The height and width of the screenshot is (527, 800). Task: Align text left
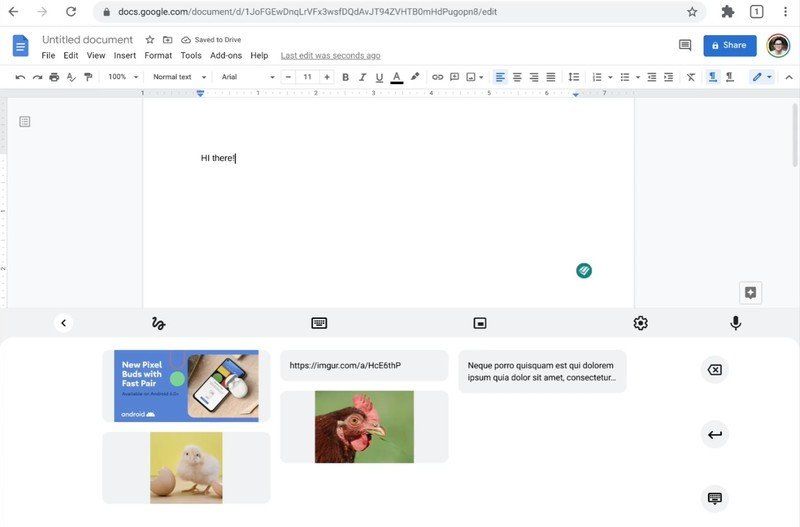500,77
